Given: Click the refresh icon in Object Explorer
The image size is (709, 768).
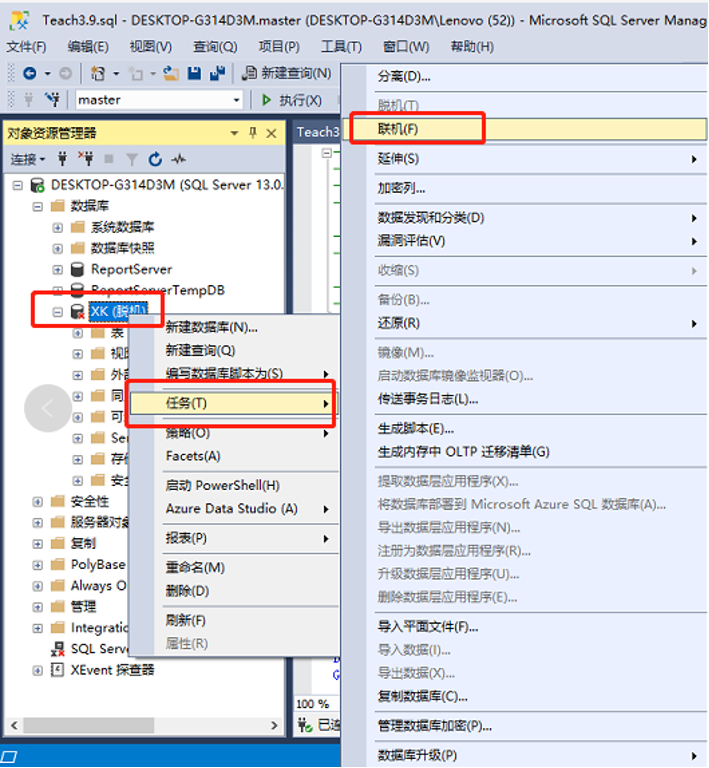Looking at the screenshot, I should [155, 159].
